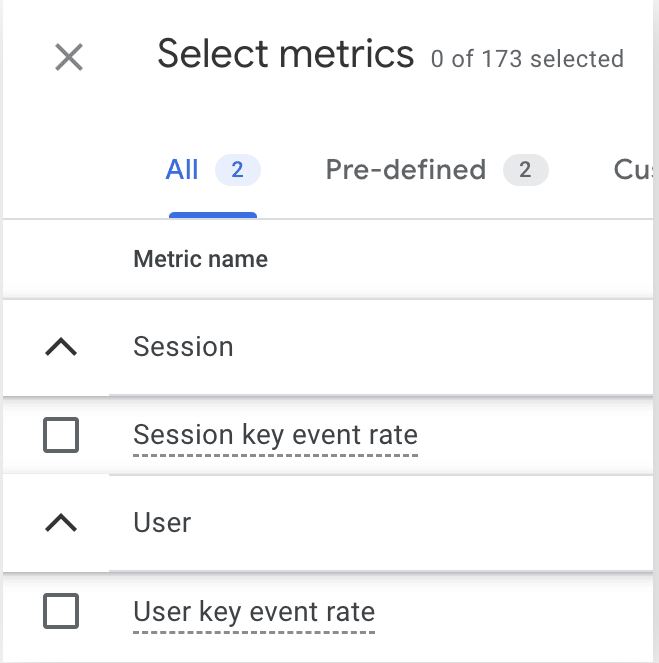The image size is (659, 663).
Task: Click the count badge on All tab
Action: [238, 170]
